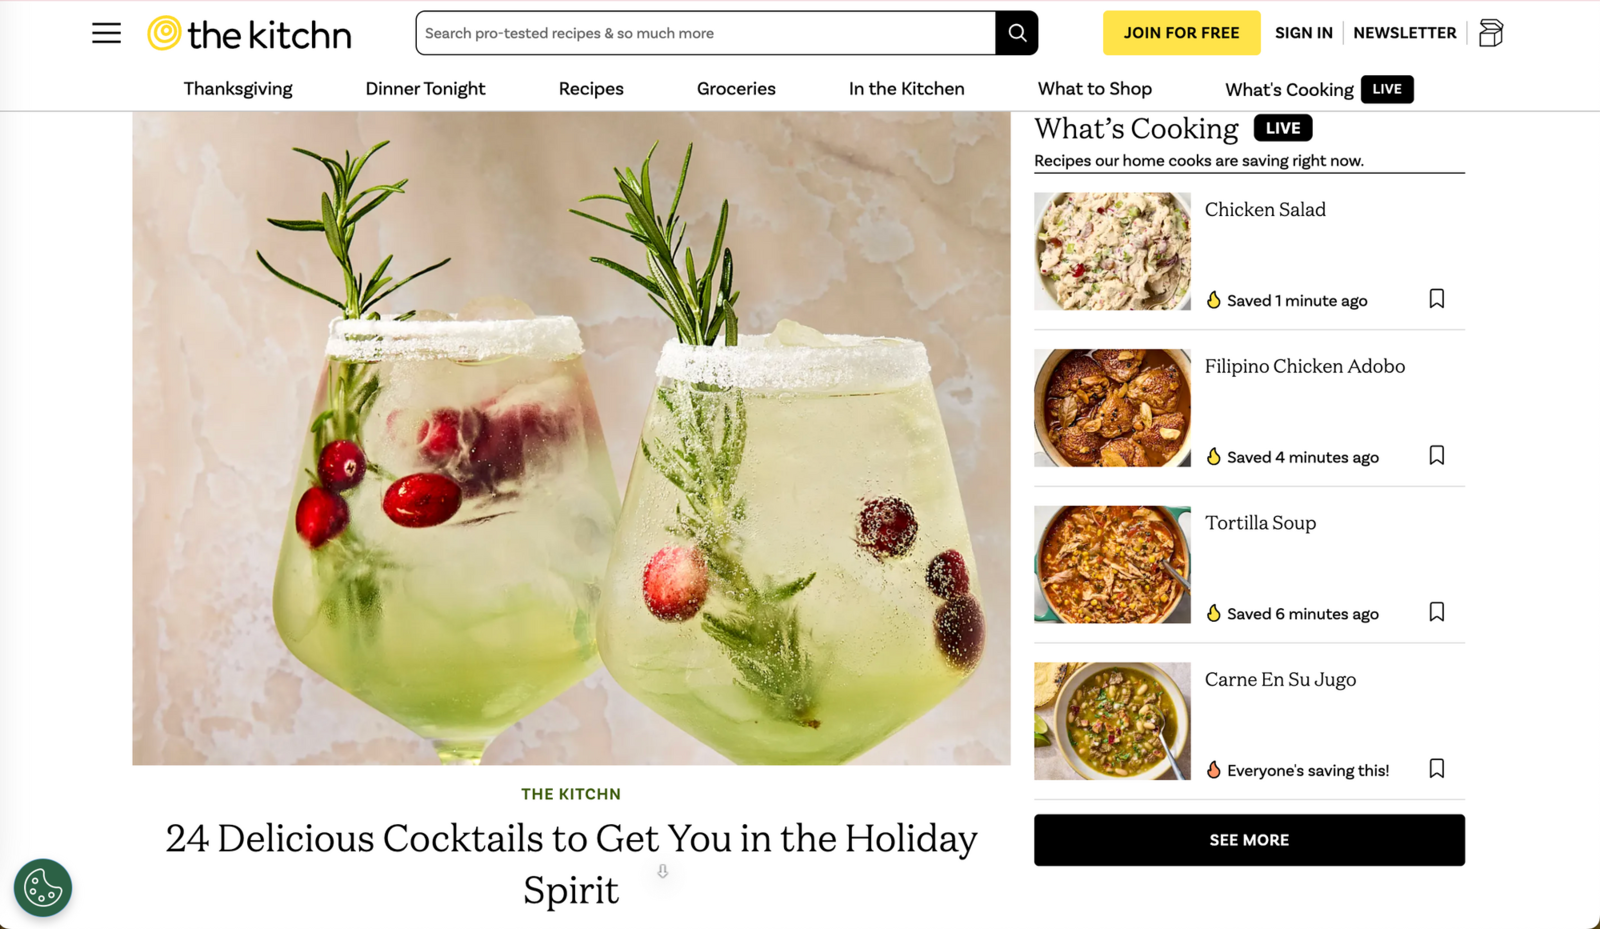This screenshot has width=1600, height=929.
Task: Click the SEE MORE button
Action: tap(1249, 840)
